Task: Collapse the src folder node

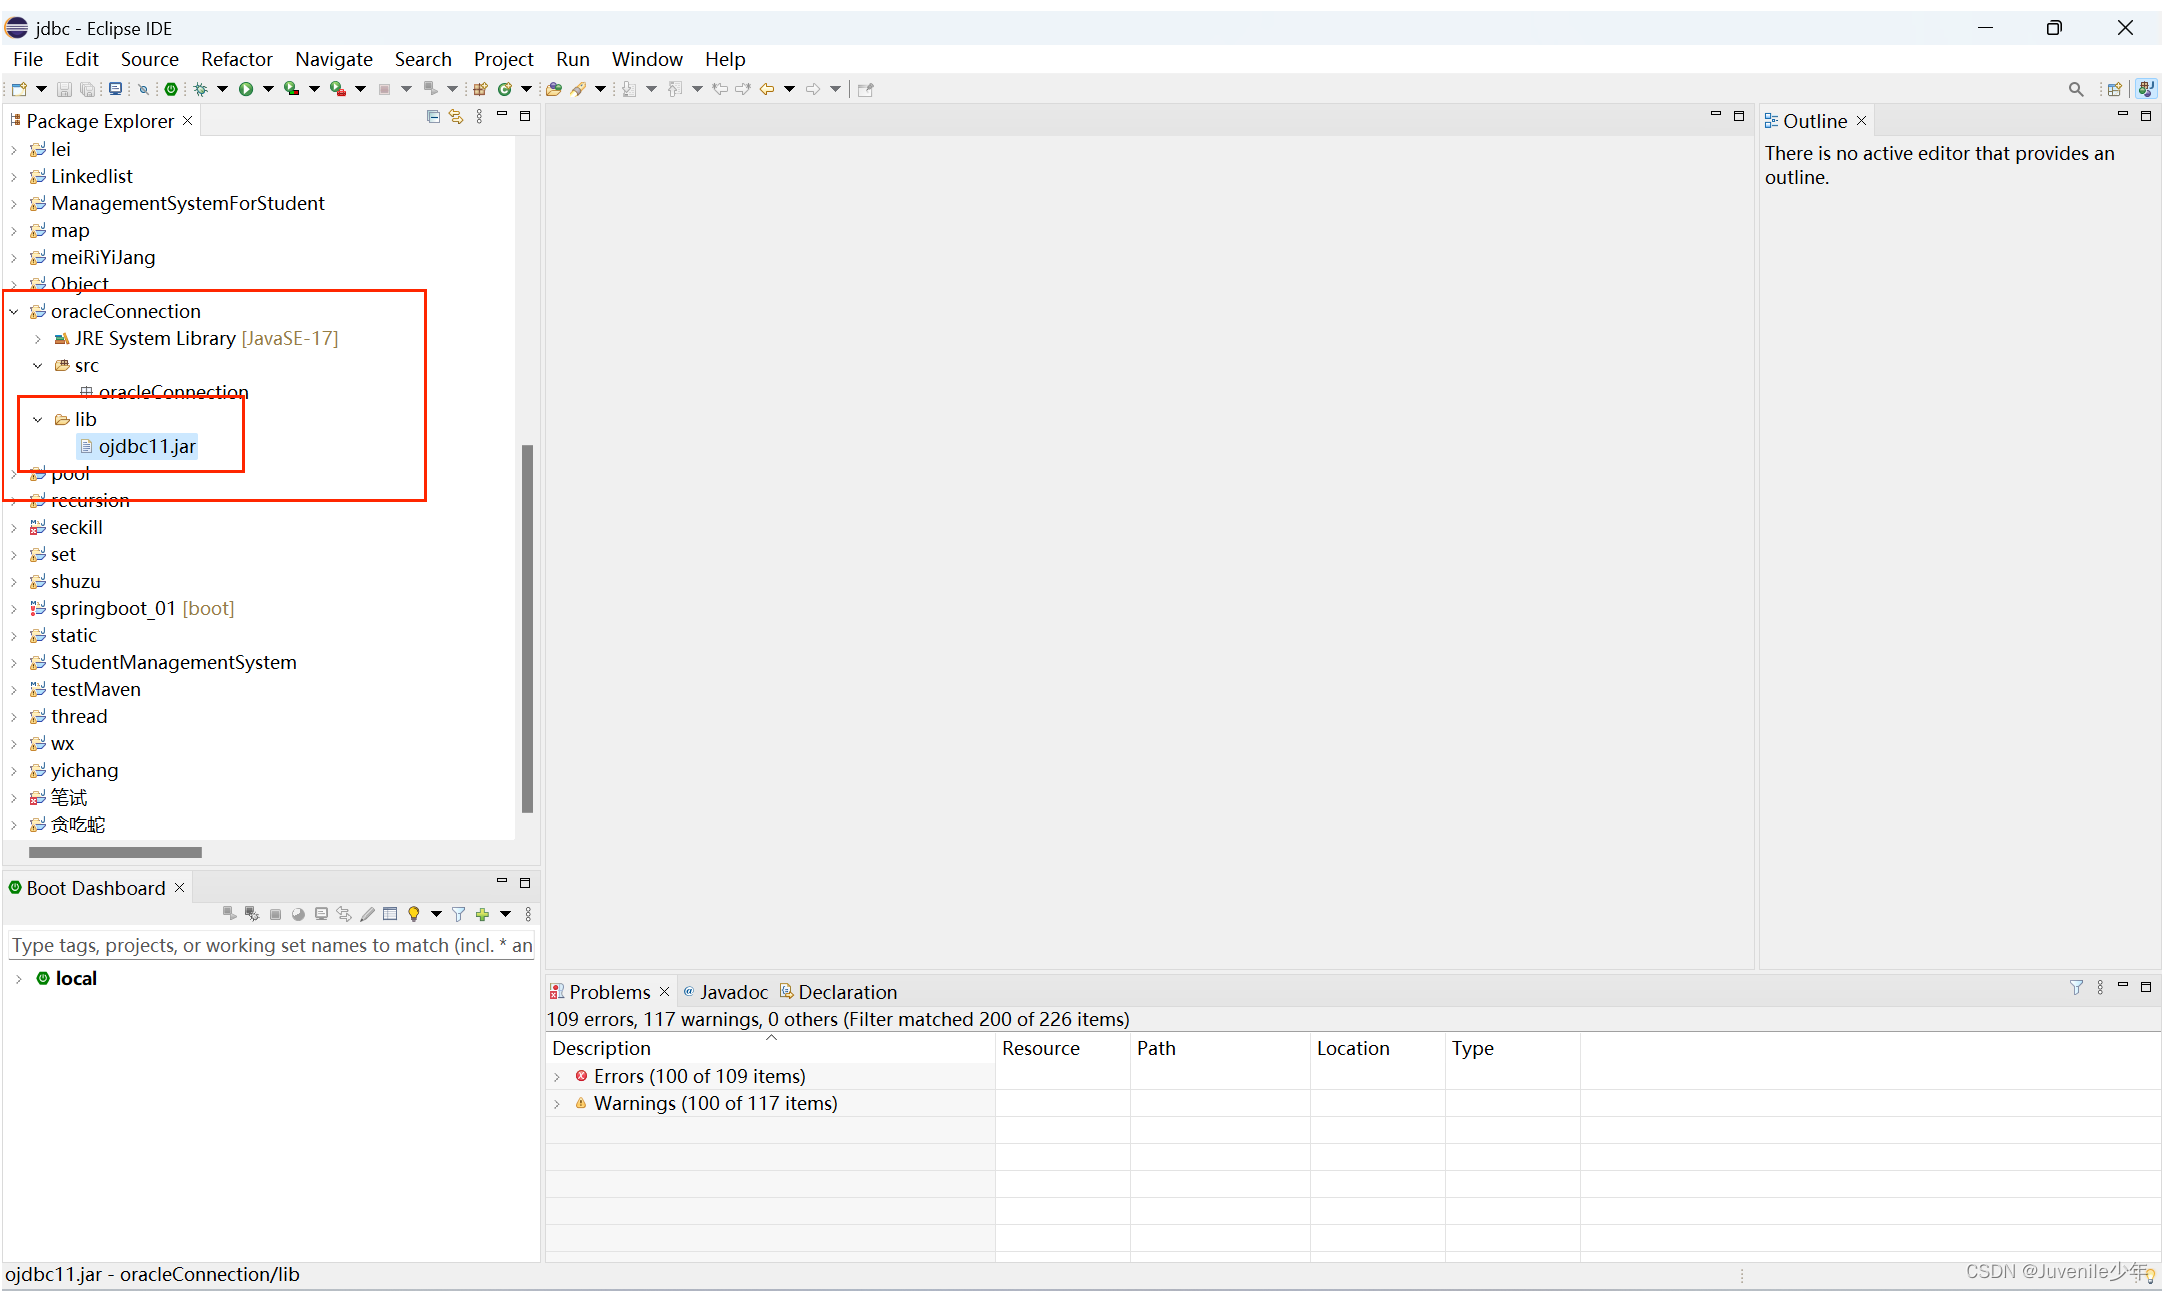Action: (38, 366)
